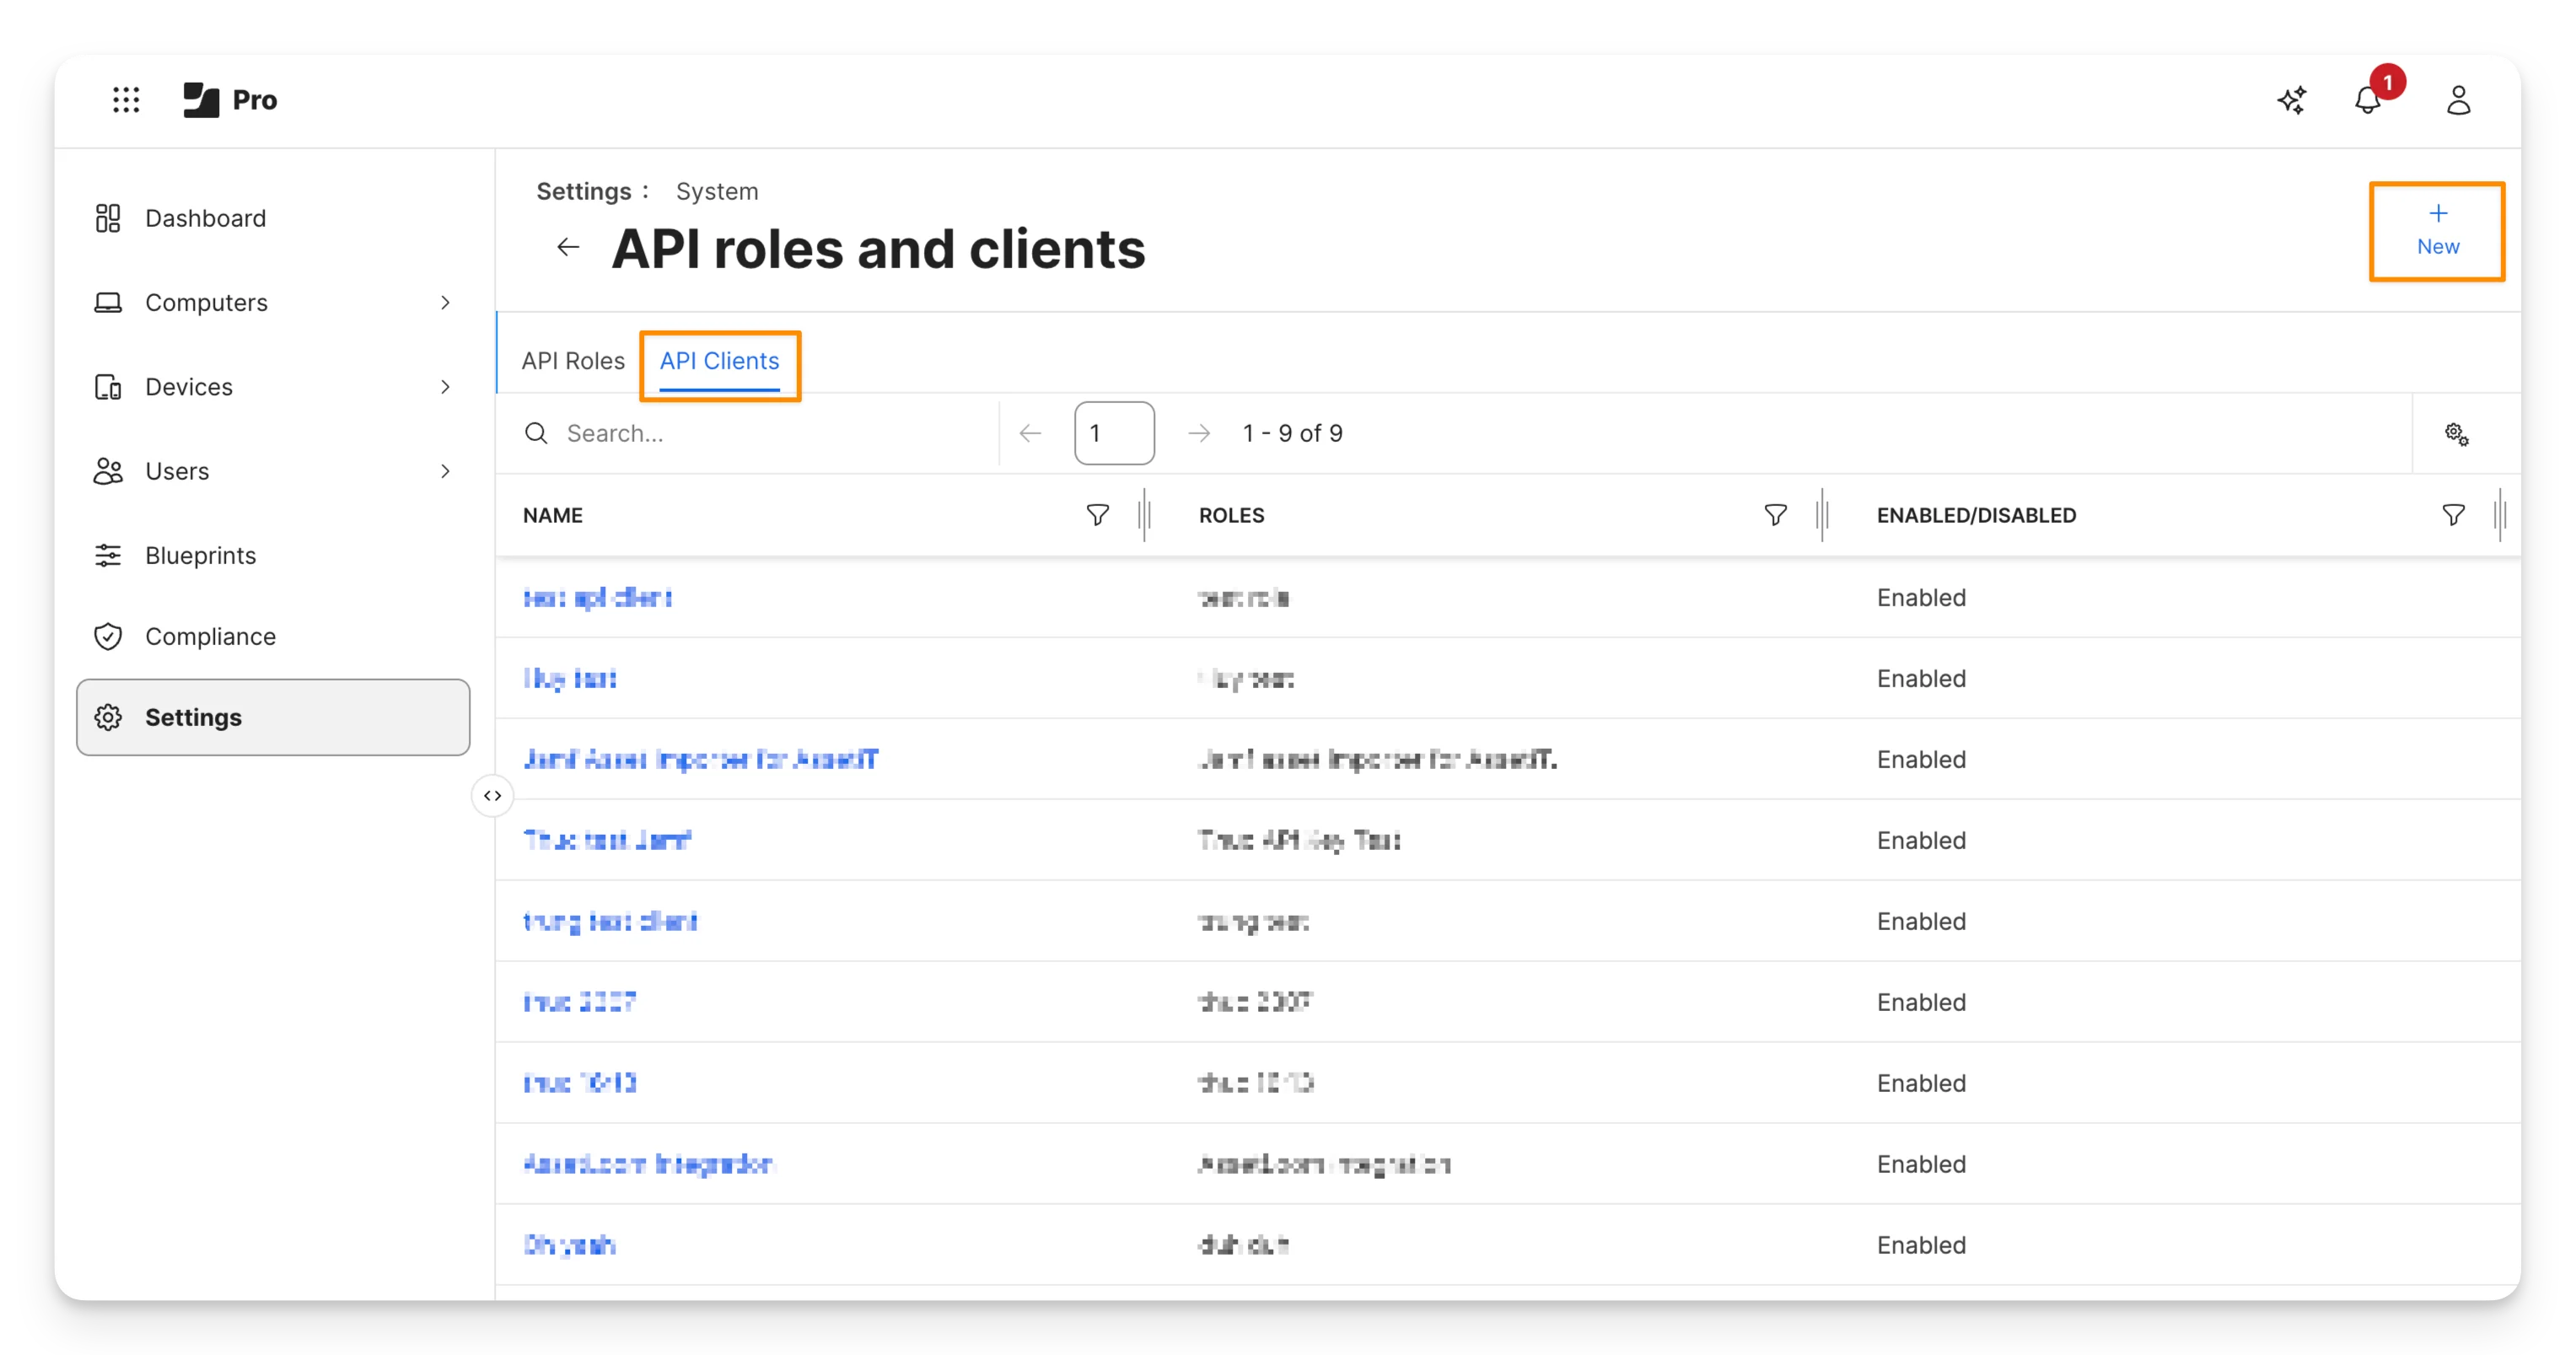2576x1355 pixels.
Task: Go back using the arrow beside page title
Action: [568, 247]
